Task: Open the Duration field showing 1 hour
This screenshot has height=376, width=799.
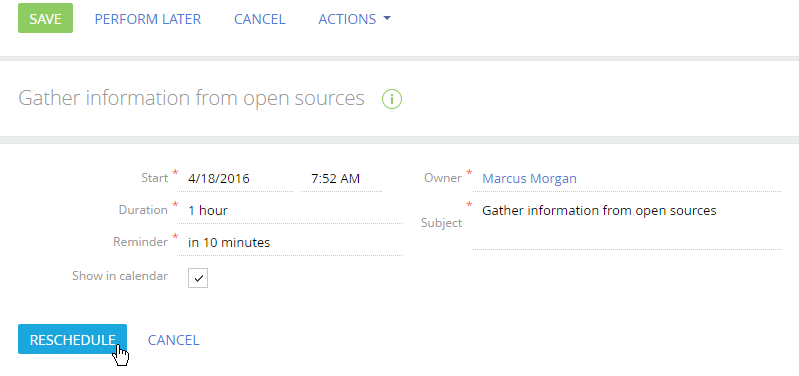Action: [289, 210]
